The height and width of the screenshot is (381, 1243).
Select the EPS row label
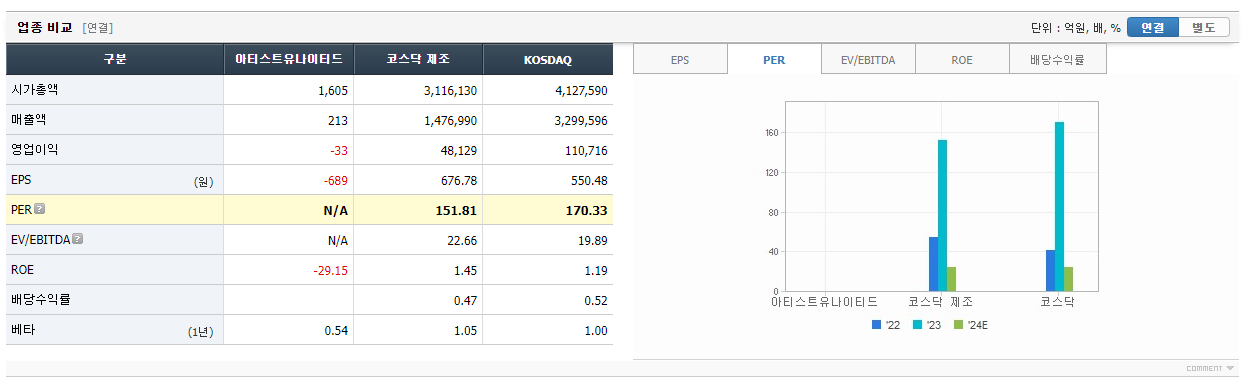pyautogui.click(x=22, y=180)
